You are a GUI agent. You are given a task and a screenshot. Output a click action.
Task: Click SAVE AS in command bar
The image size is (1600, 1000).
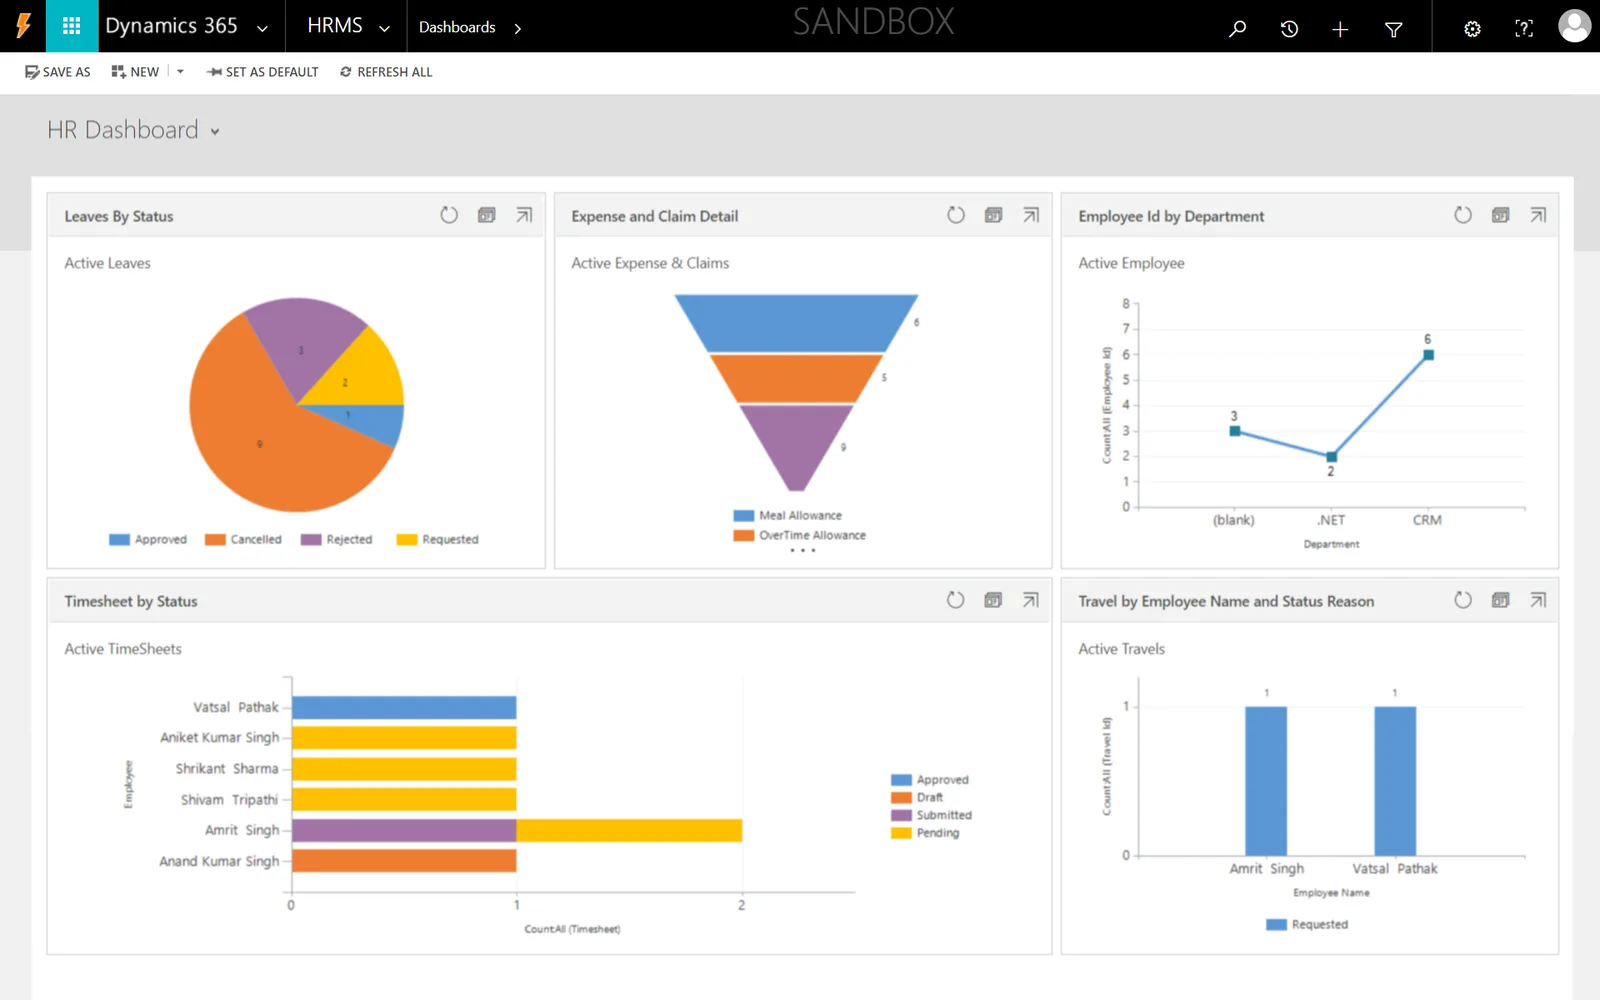pos(58,72)
